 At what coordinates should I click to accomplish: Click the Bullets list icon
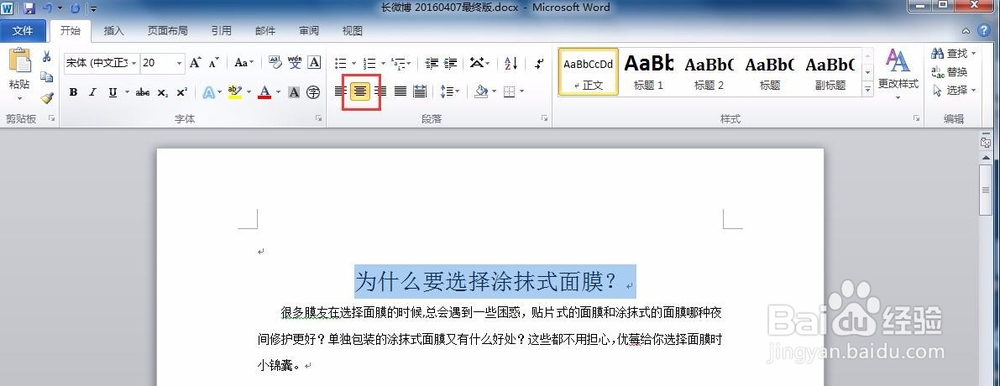pos(341,63)
